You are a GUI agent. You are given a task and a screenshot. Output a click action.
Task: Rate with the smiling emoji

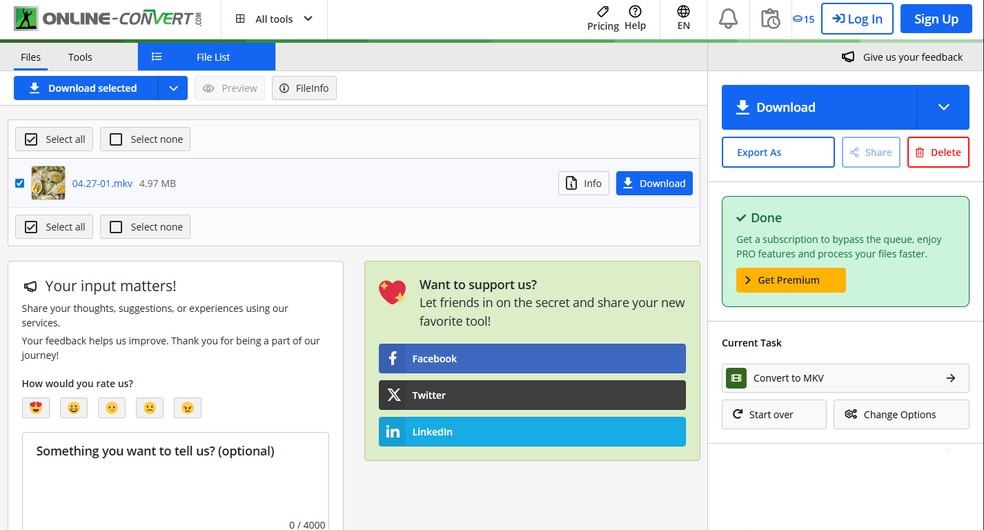click(73, 408)
